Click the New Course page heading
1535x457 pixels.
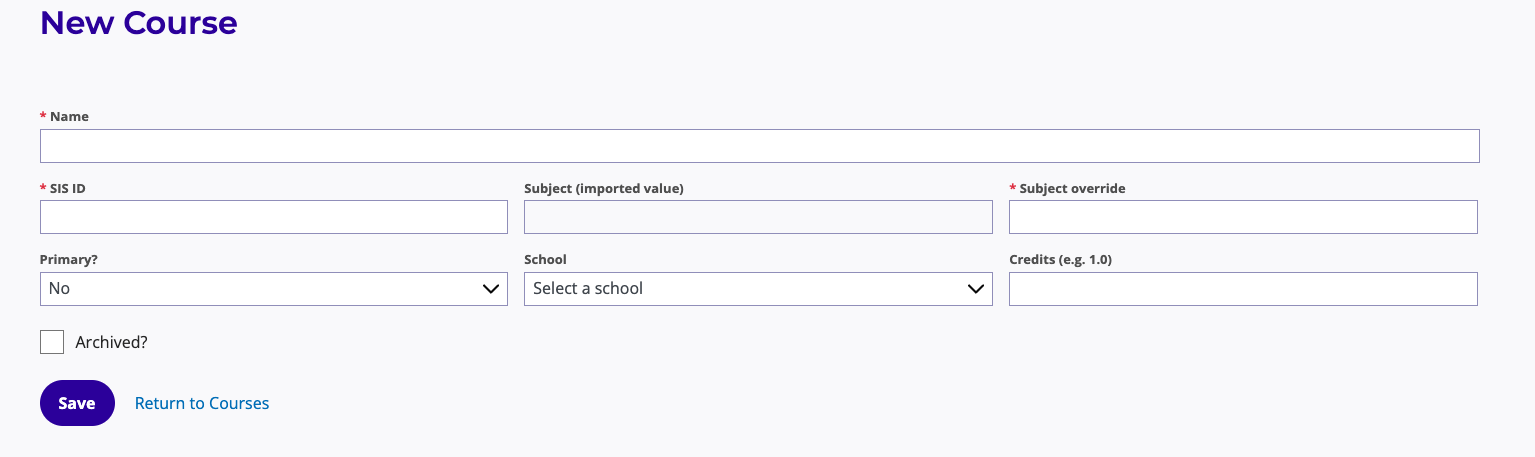pos(139,23)
